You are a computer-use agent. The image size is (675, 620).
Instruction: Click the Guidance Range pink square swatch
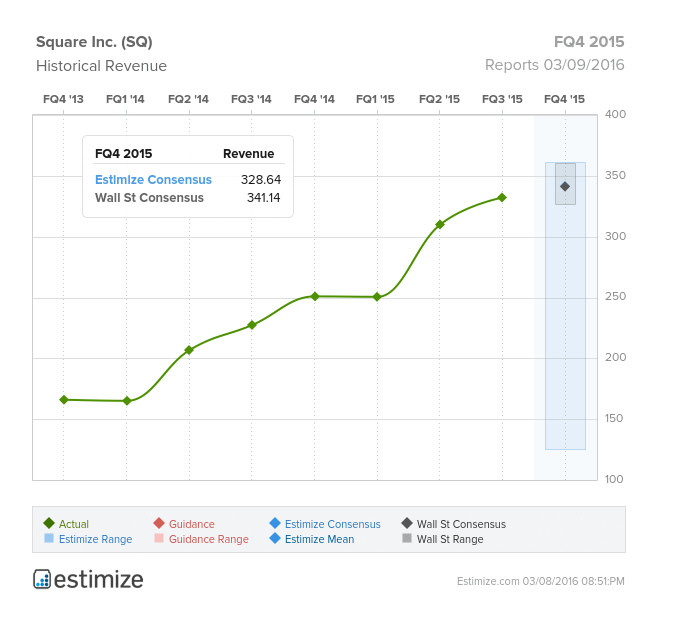click(159, 538)
